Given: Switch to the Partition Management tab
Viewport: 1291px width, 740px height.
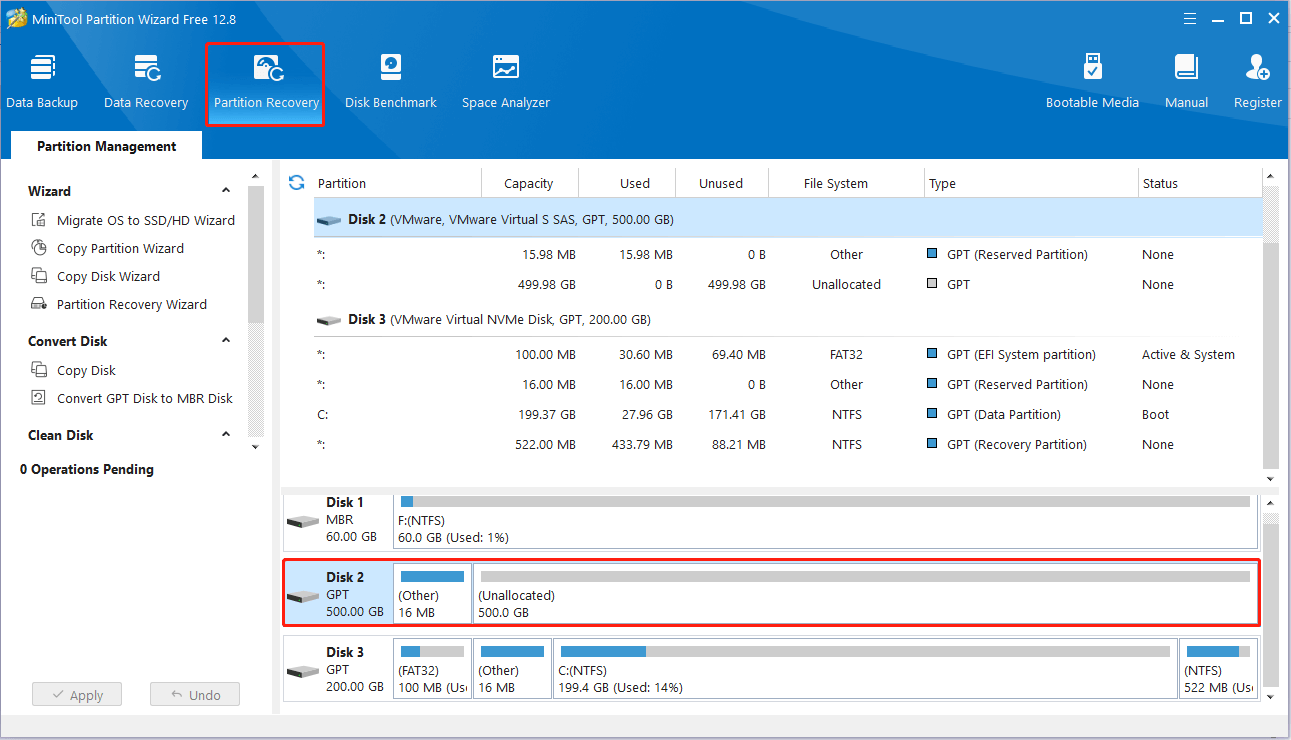Looking at the screenshot, I should pyautogui.click(x=104, y=146).
